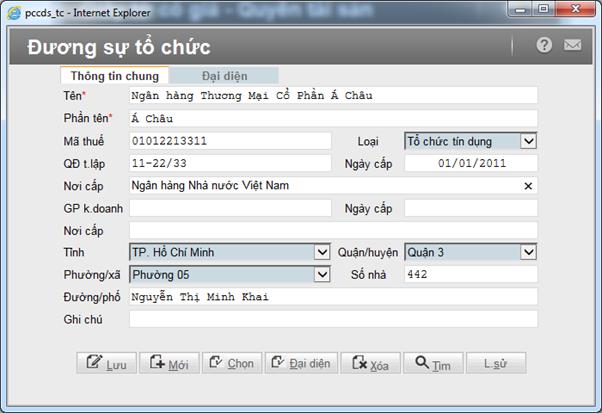Click the Đại diện button in bottom bar
602x413 pixels.
point(301,363)
